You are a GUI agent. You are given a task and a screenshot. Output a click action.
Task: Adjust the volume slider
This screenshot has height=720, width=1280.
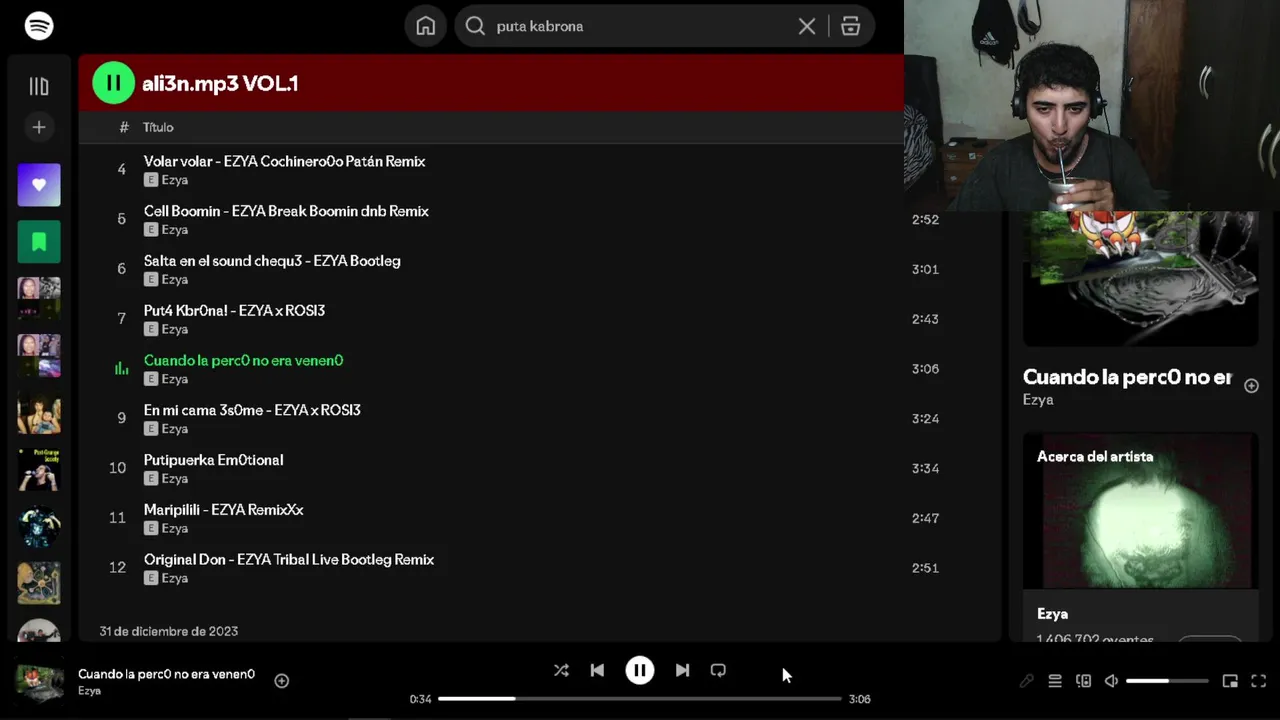point(1167,681)
